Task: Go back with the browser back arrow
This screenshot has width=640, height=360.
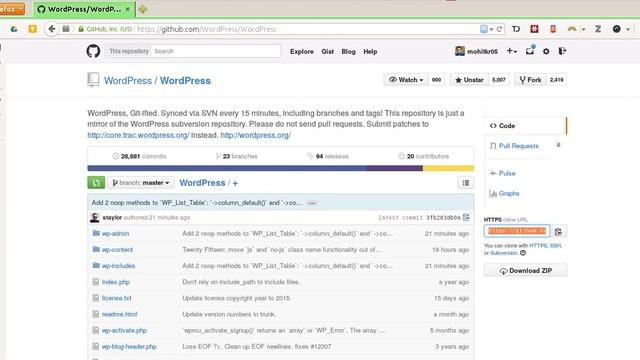Action: [51, 29]
